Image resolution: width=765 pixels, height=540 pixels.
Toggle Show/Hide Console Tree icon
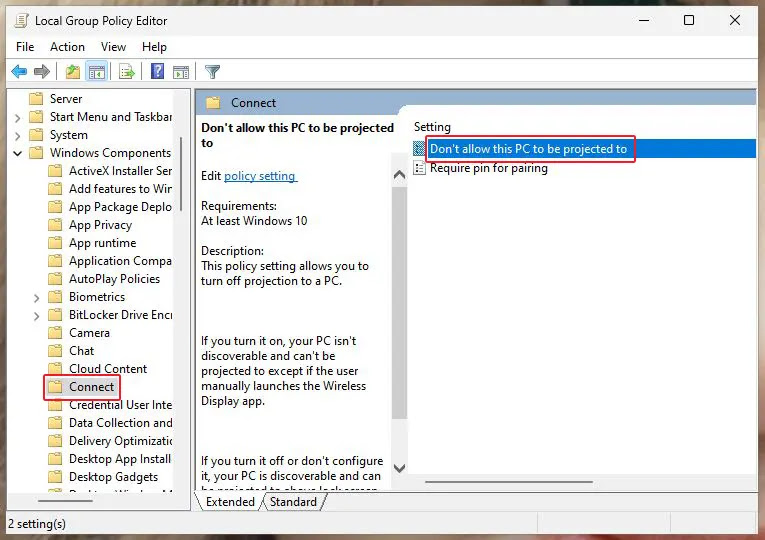97,72
